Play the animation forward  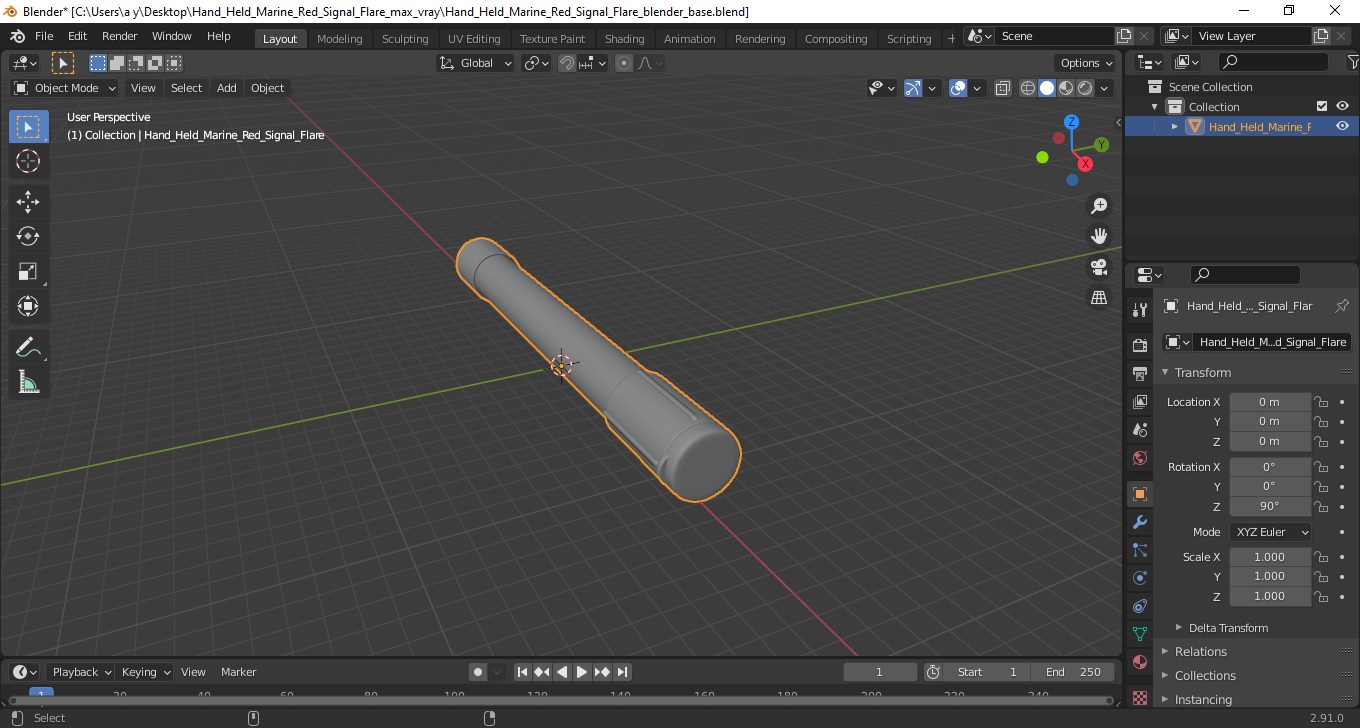tap(582, 672)
